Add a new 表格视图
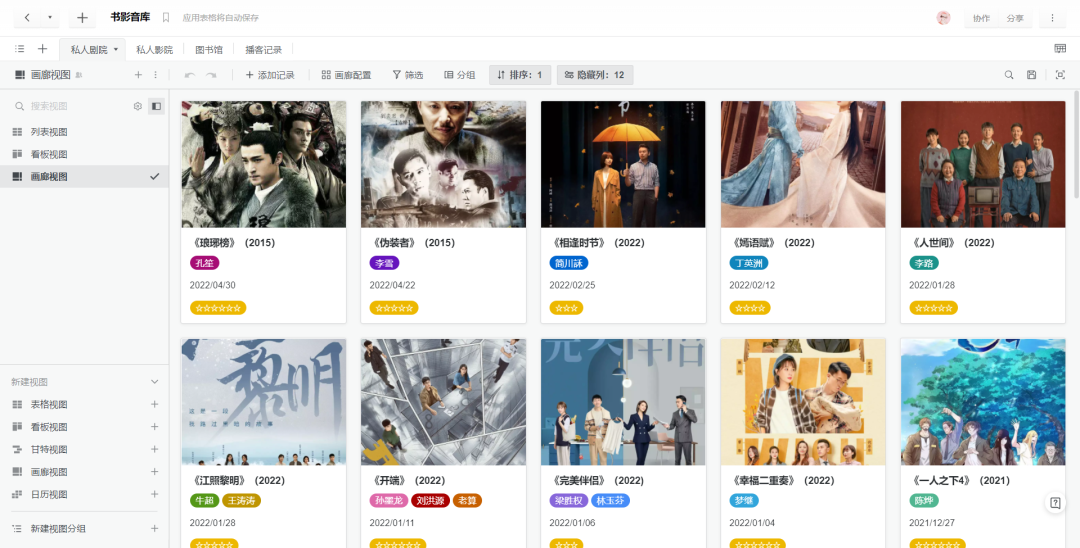This screenshot has width=1080, height=548. pyautogui.click(x=155, y=404)
